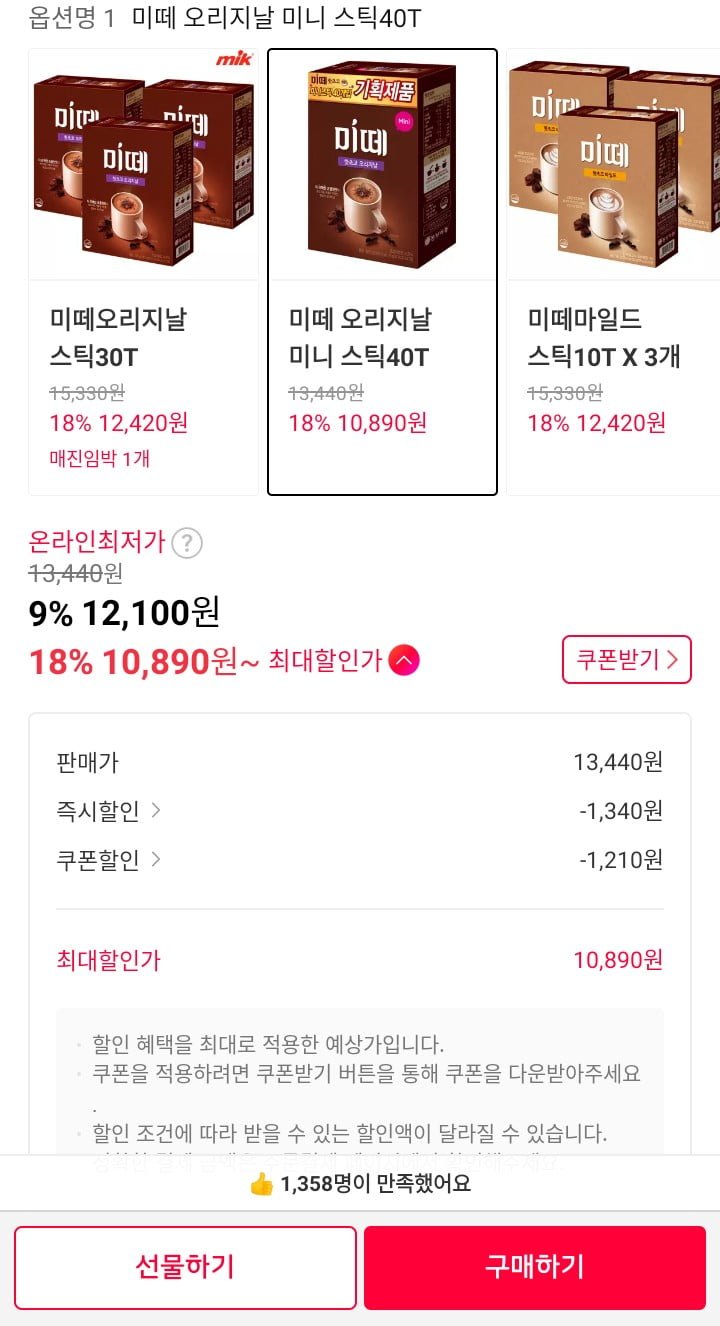Open the 미니 스틱40T product image
The height and width of the screenshot is (1326, 720).
382,164
